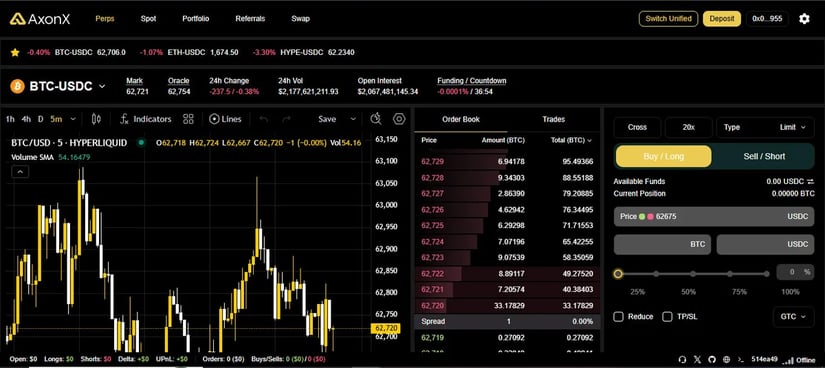
Task: Open the timeframe dropdown chevron
Action: pyautogui.click(x=73, y=119)
